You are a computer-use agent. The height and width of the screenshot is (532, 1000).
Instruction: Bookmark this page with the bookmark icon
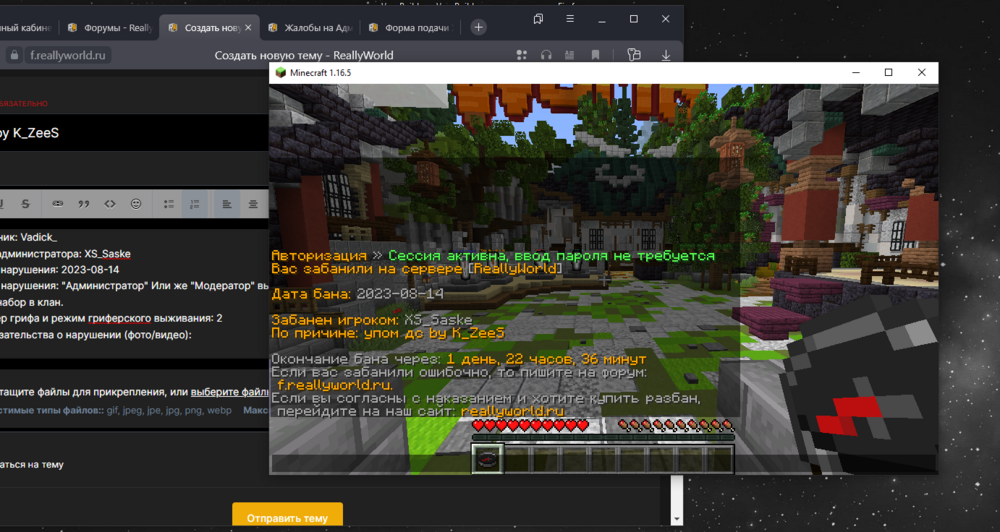click(595, 55)
